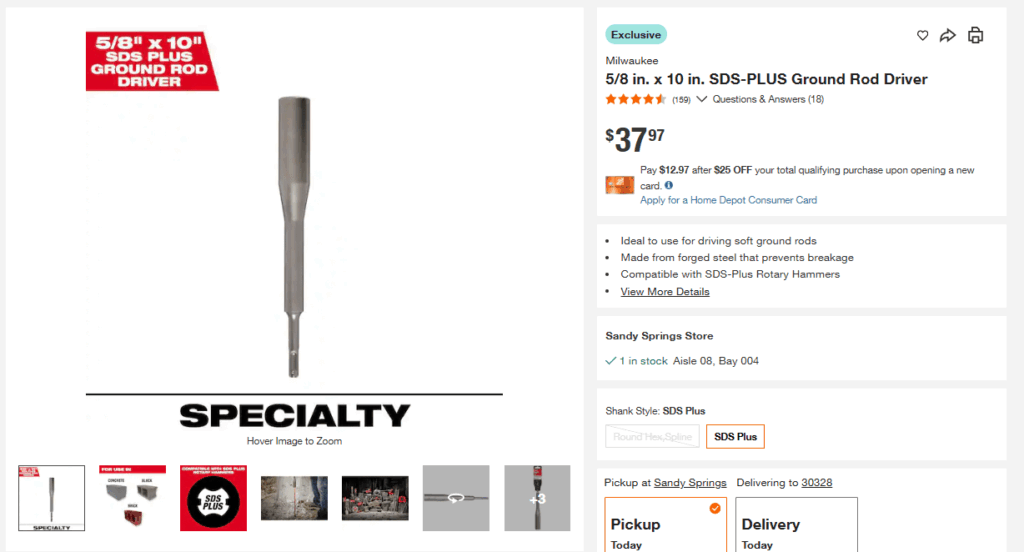Viewport: 1024px width, 552px height.
Task: Show the +3 more images thumbnail
Action: point(537,498)
